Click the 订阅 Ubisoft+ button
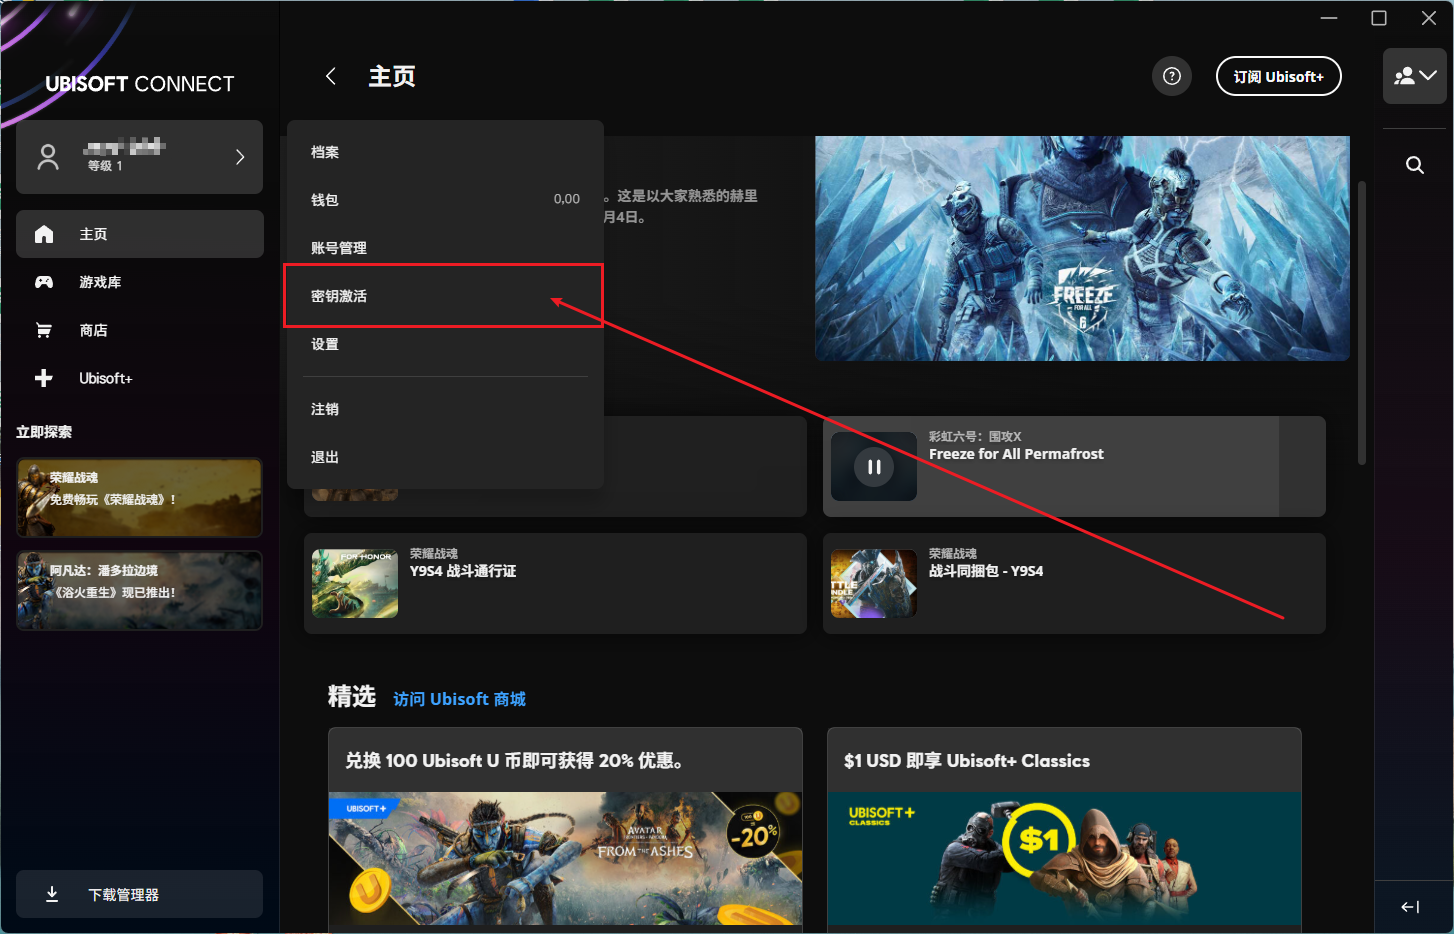This screenshot has width=1454, height=934. (1278, 76)
